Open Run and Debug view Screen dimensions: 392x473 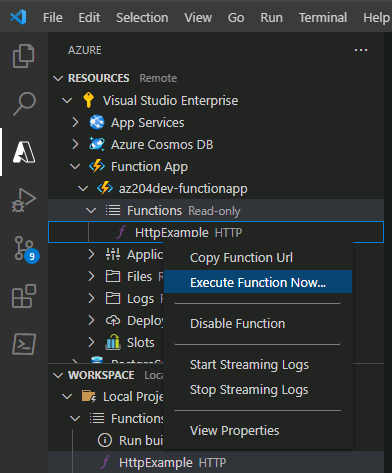coord(24,200)
